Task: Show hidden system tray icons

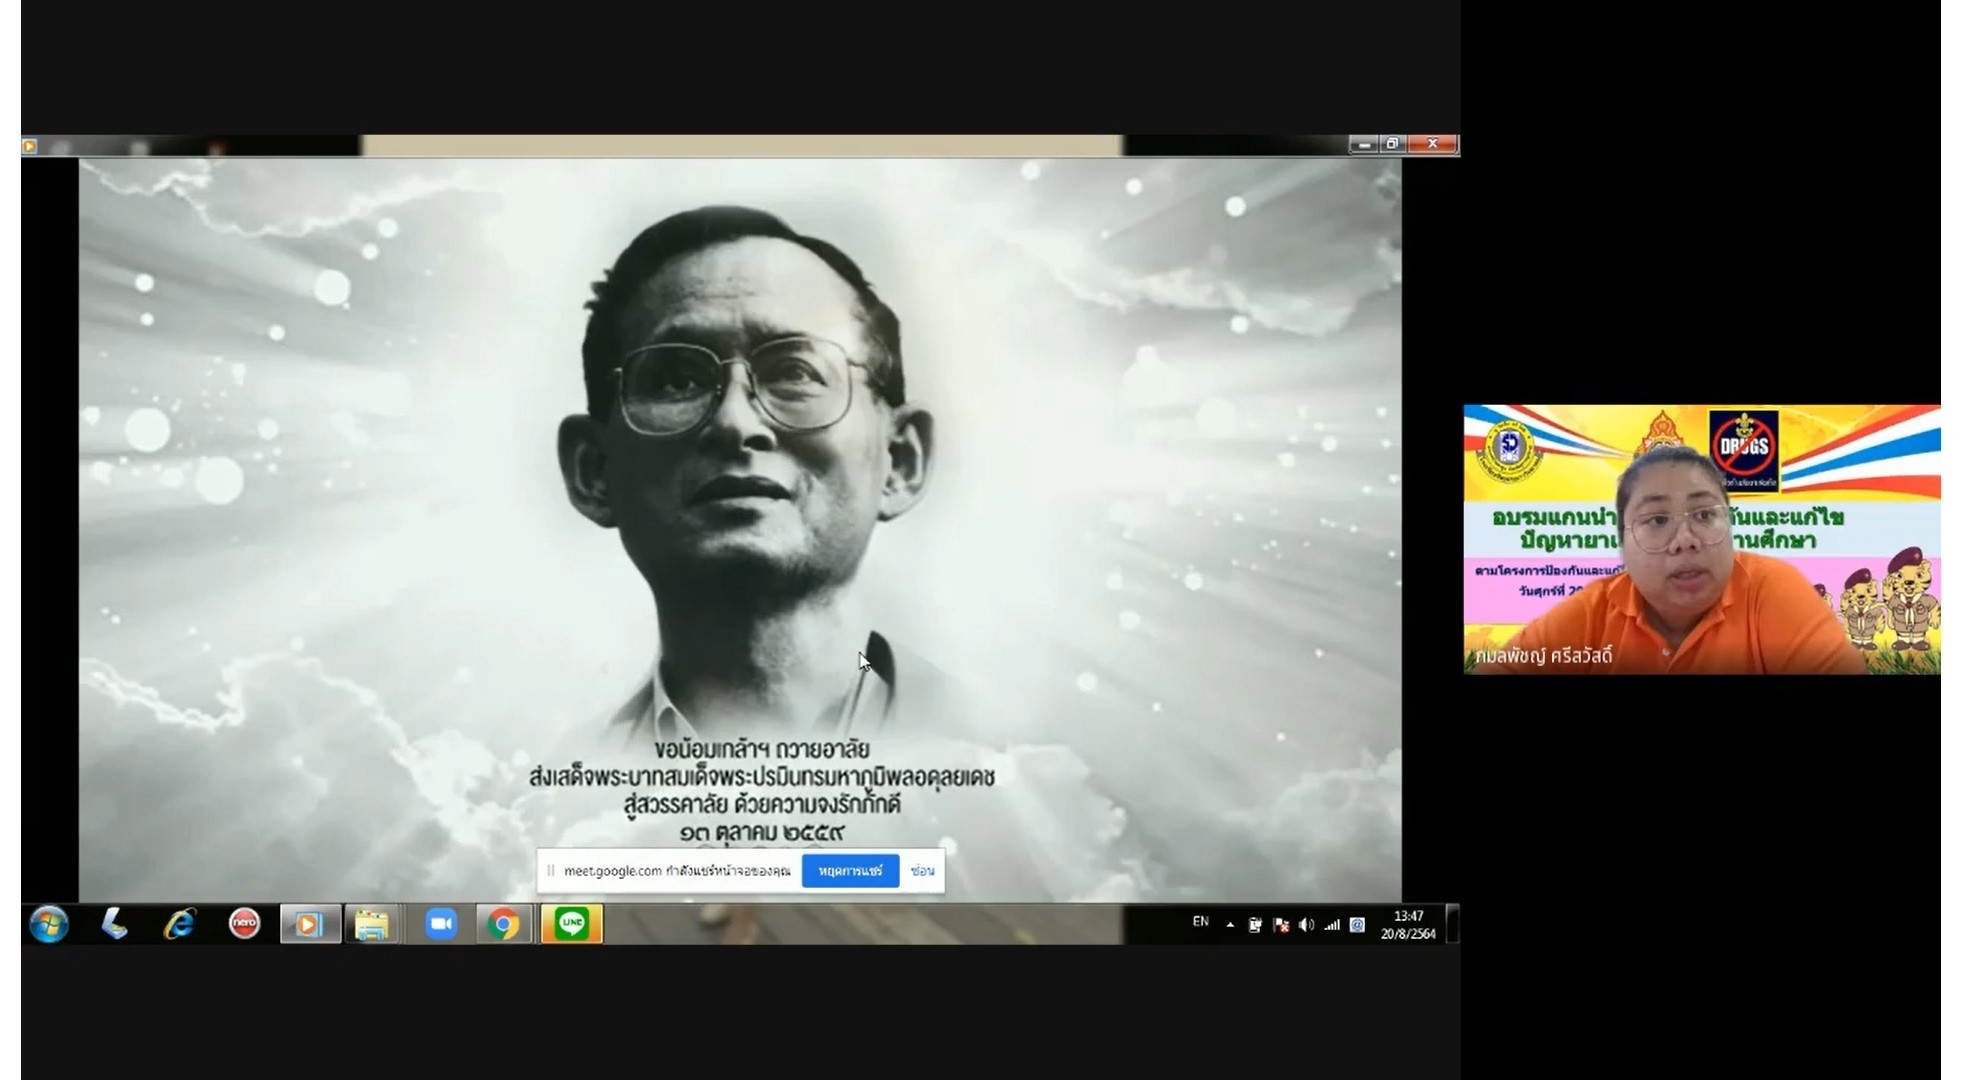Action: (1230, 925)
